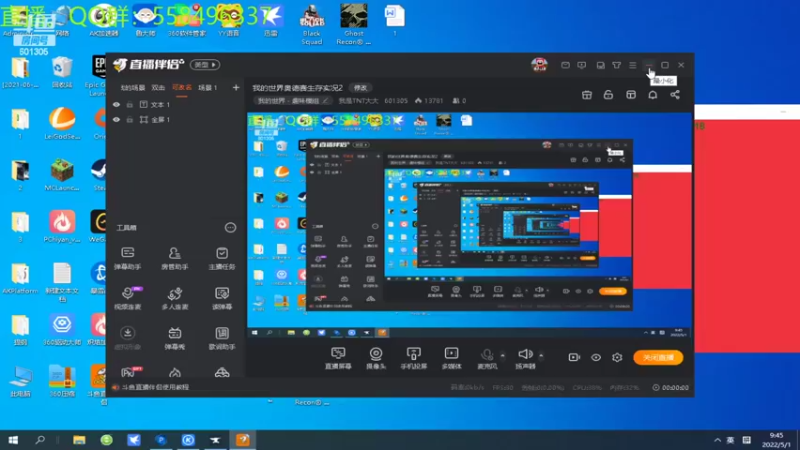Screen dimensions: 800x450
Task: Click the PK tool icon in toolbox
Action: click(x=131, y=371)
